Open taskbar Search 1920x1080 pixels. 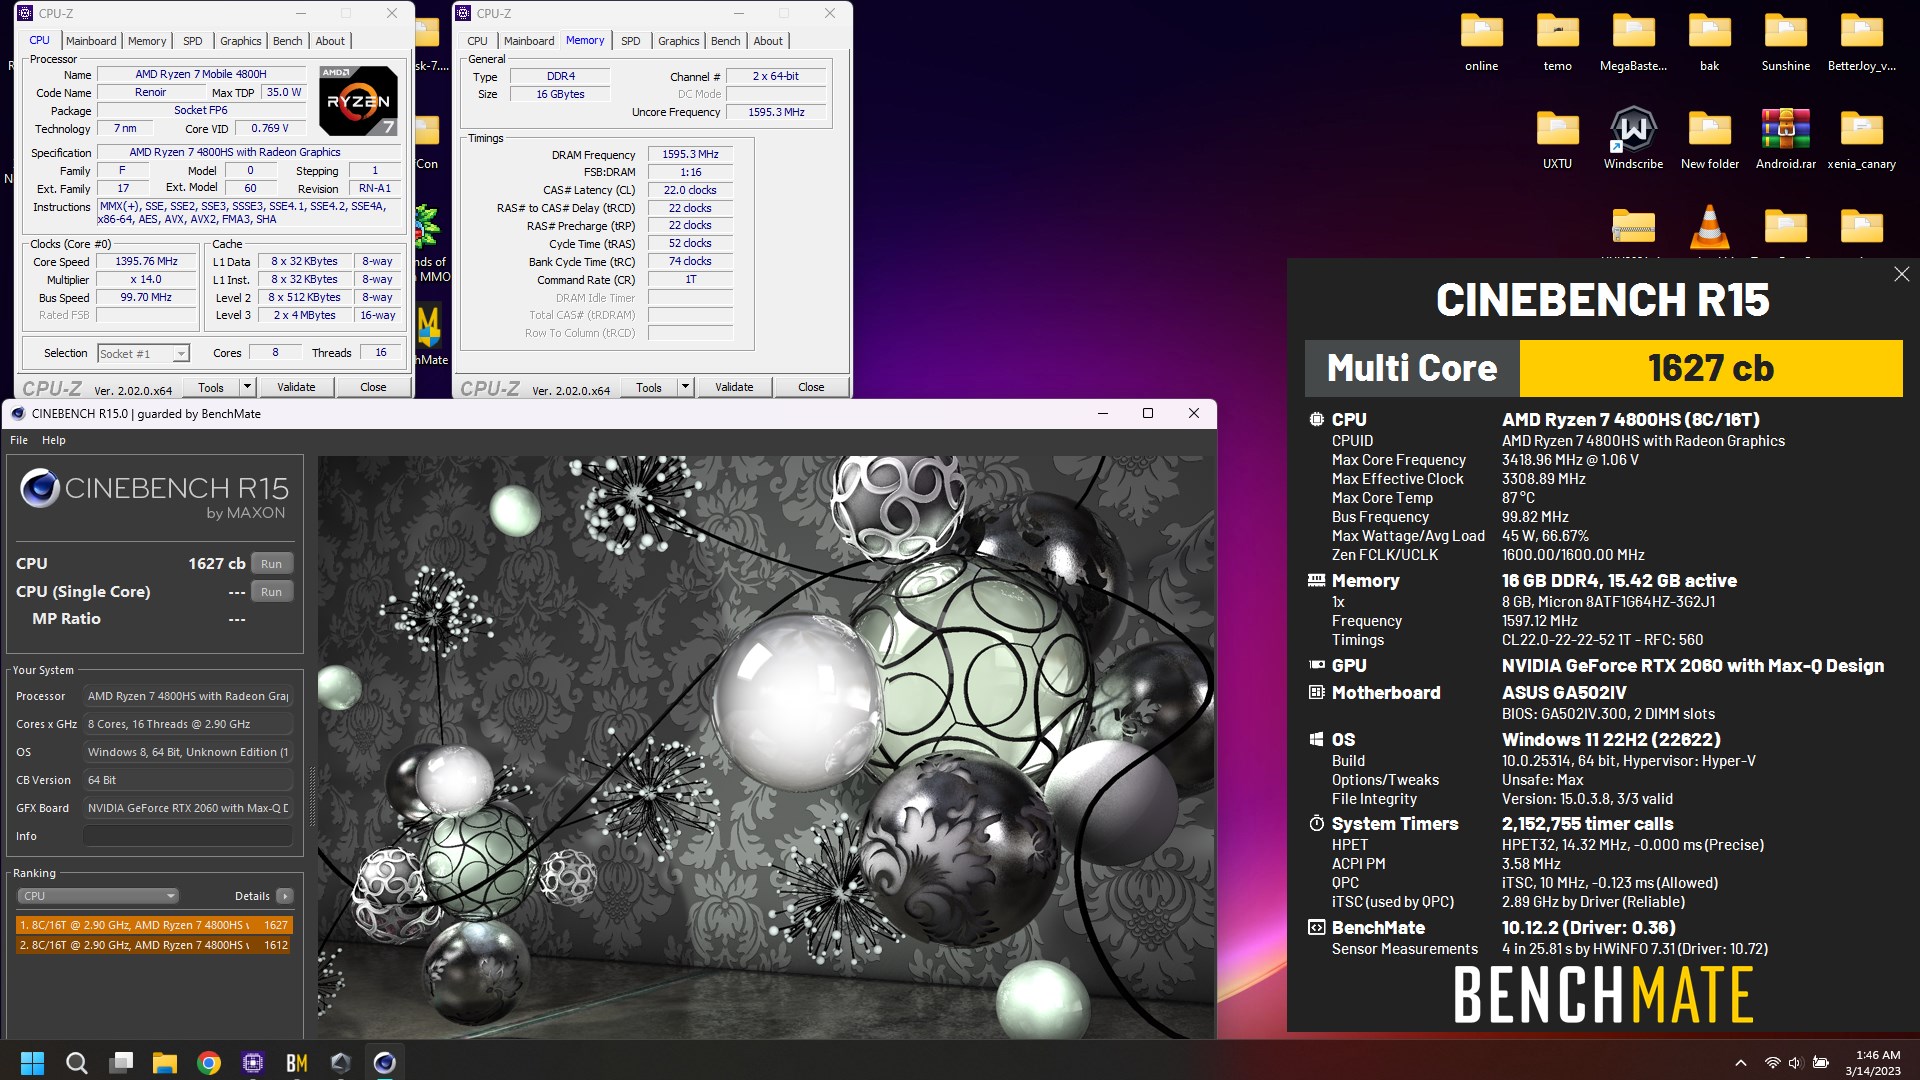77,1062
